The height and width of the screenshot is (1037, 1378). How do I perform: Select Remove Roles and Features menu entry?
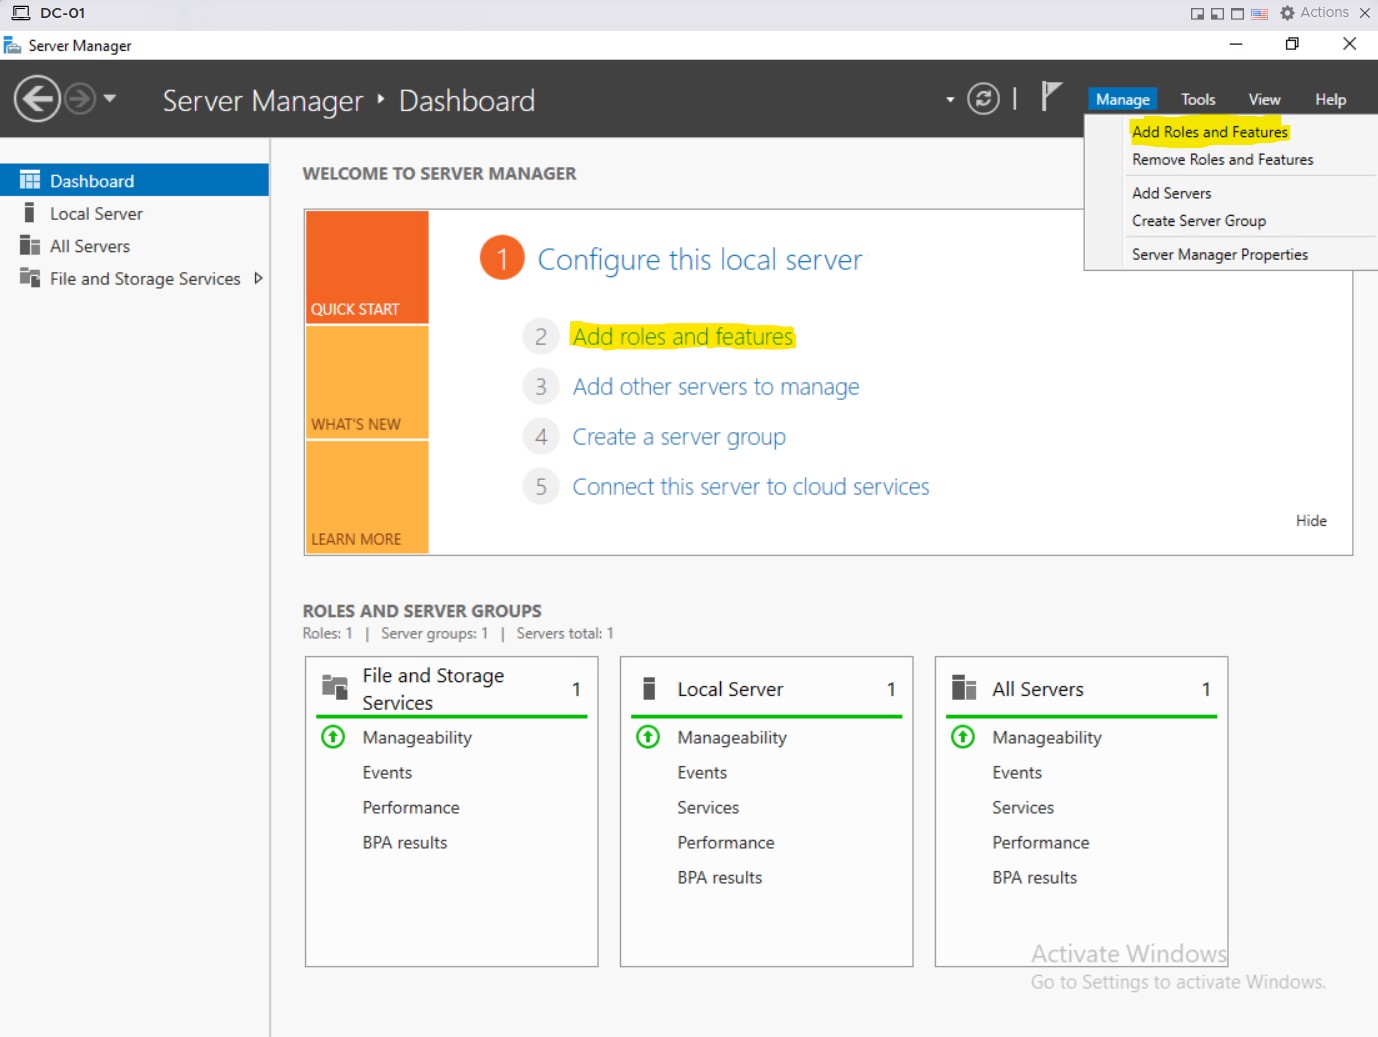[x=1222, y=160]
